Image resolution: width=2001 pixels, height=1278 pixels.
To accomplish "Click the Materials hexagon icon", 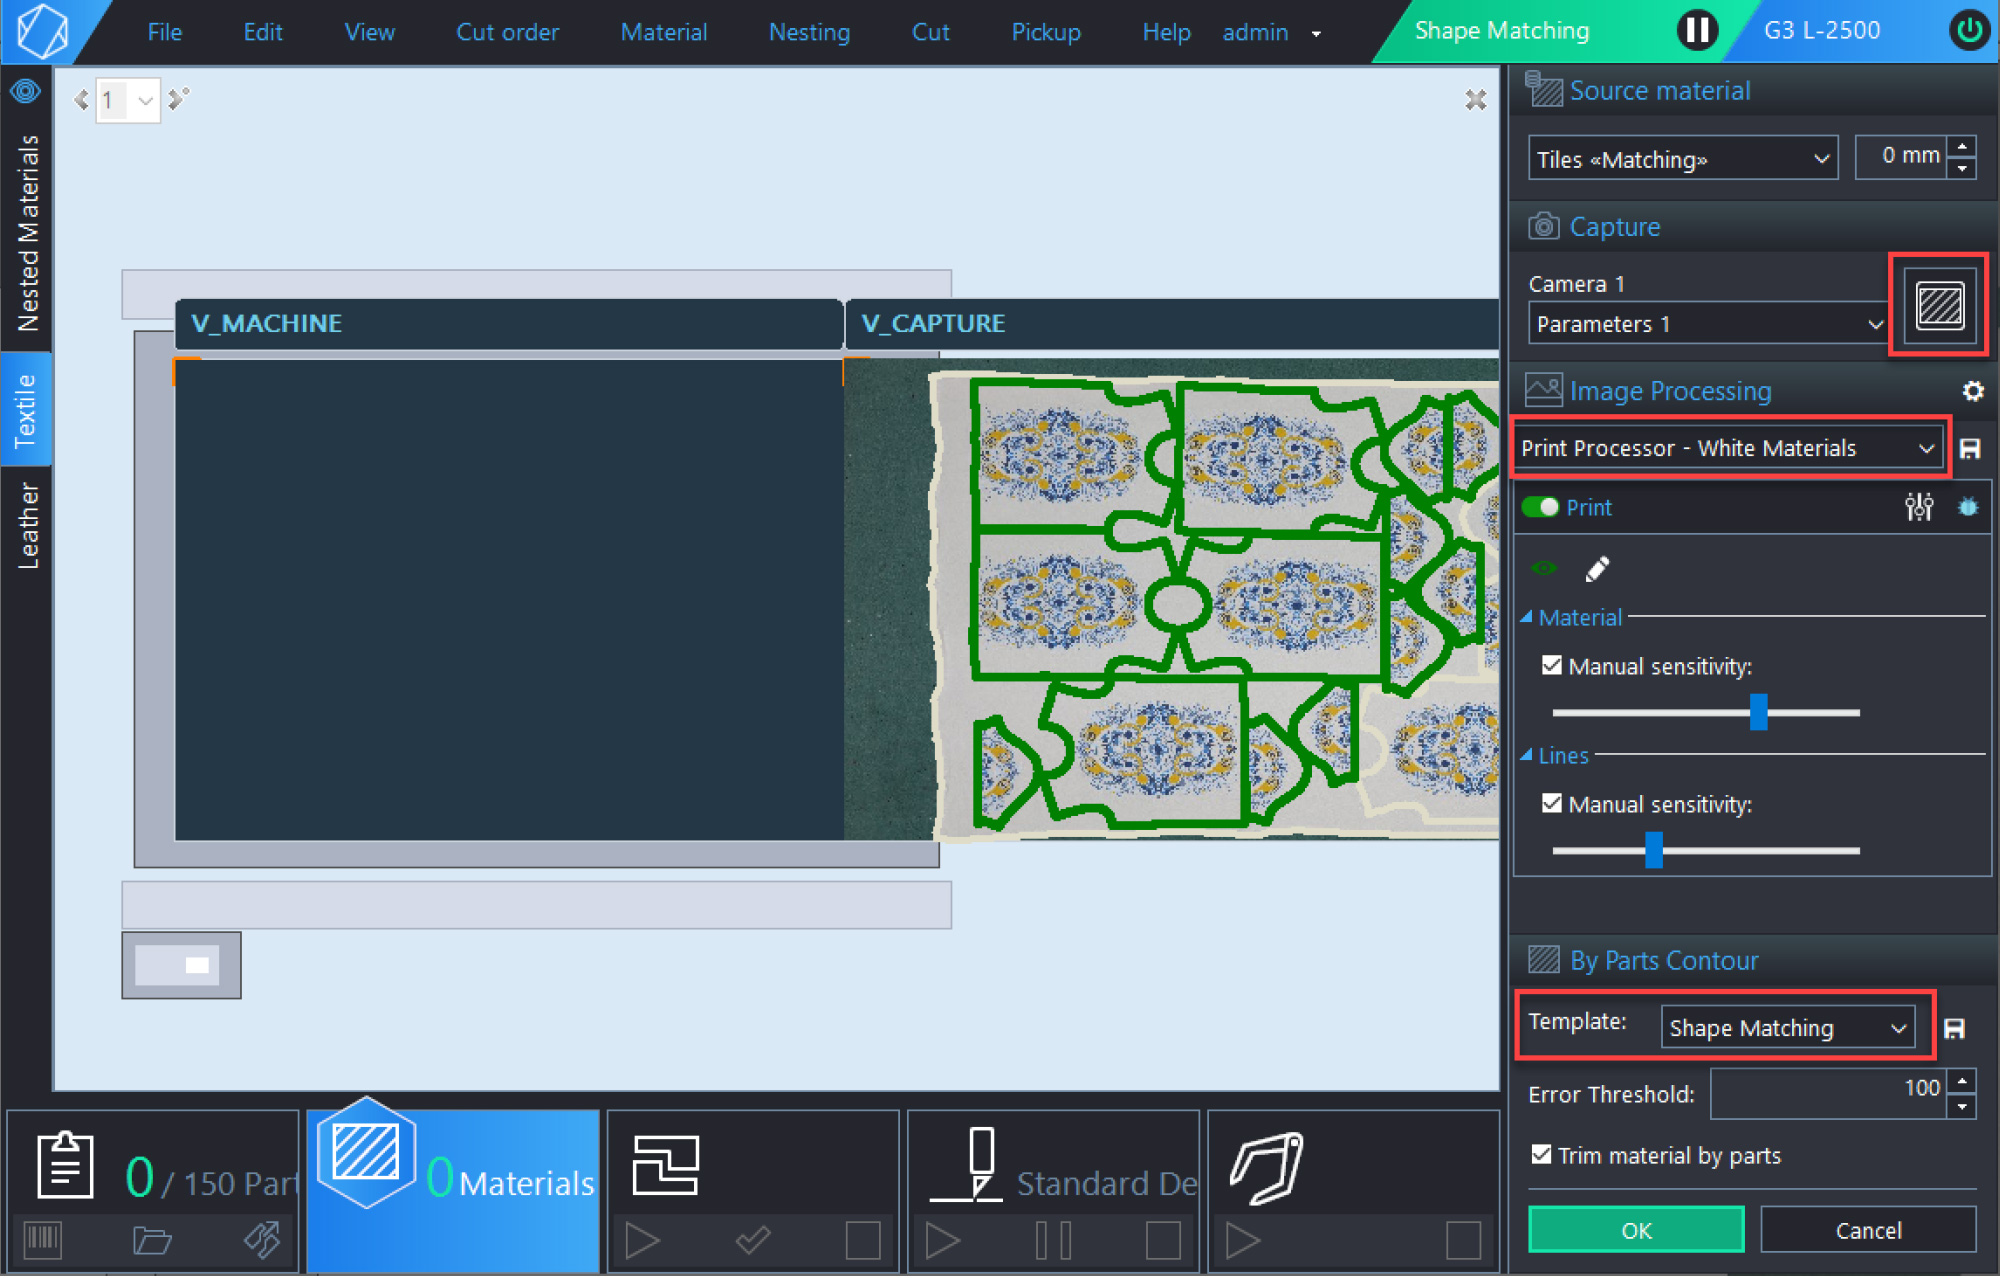I will pyautogui.click(x=366, y=1153).
